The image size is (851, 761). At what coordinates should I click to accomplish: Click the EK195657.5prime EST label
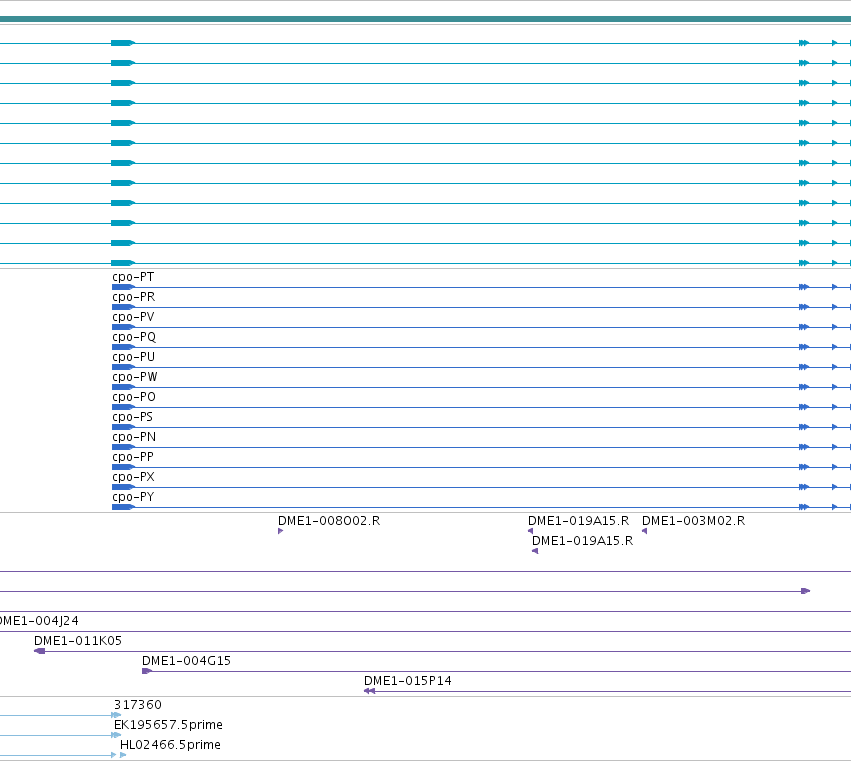point(168,725)
